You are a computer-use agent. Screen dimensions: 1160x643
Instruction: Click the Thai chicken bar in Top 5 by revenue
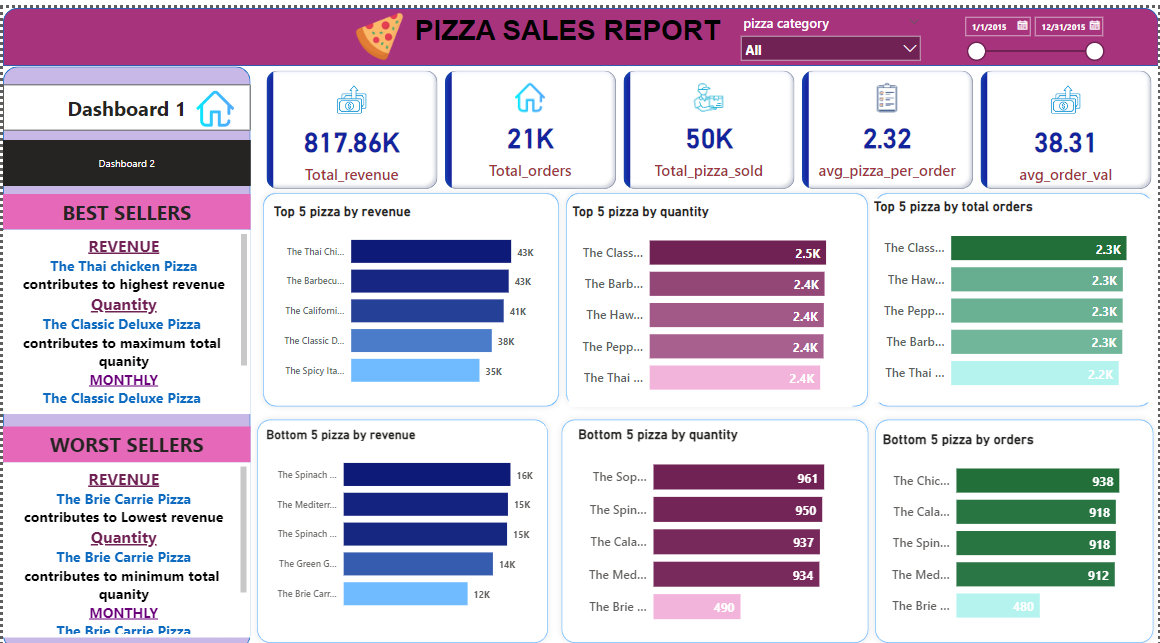click(x=430, y=251)
